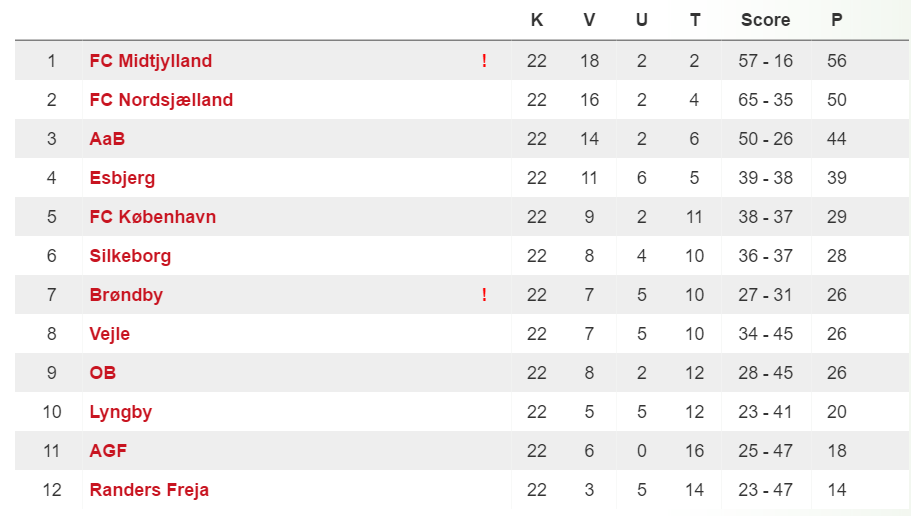This screenshot has height=516, width=911.
Task: Click the U column header
Action: (x=641, y=20)
